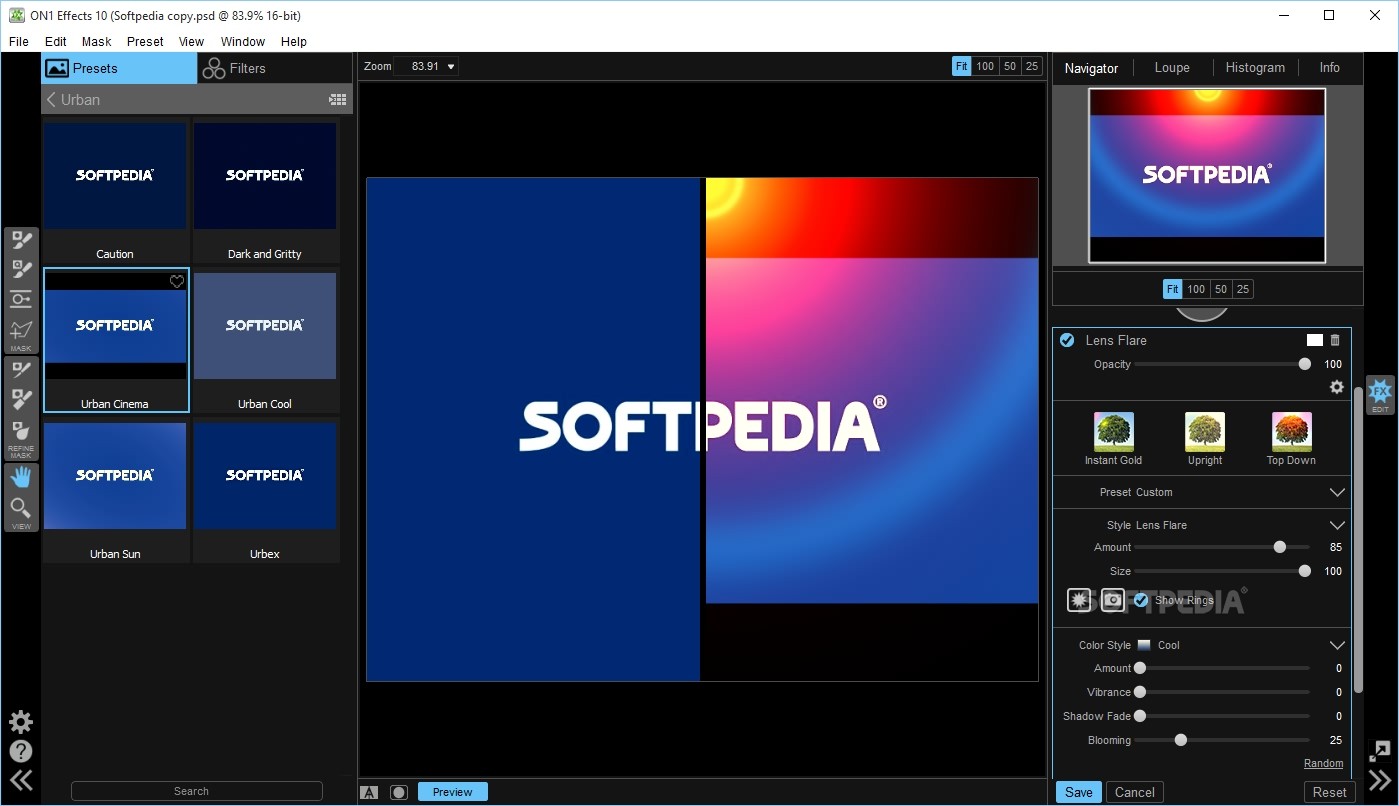Expand the Color Style Cool dropdown

pos(1337,645)
